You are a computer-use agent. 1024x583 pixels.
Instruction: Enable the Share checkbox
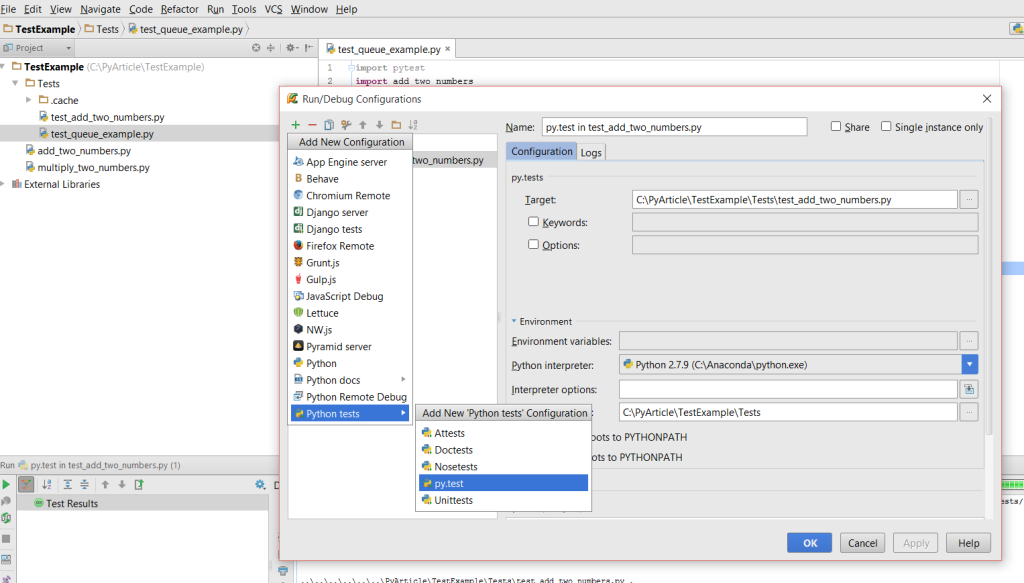pyautogui.click(x=836, y=127)
